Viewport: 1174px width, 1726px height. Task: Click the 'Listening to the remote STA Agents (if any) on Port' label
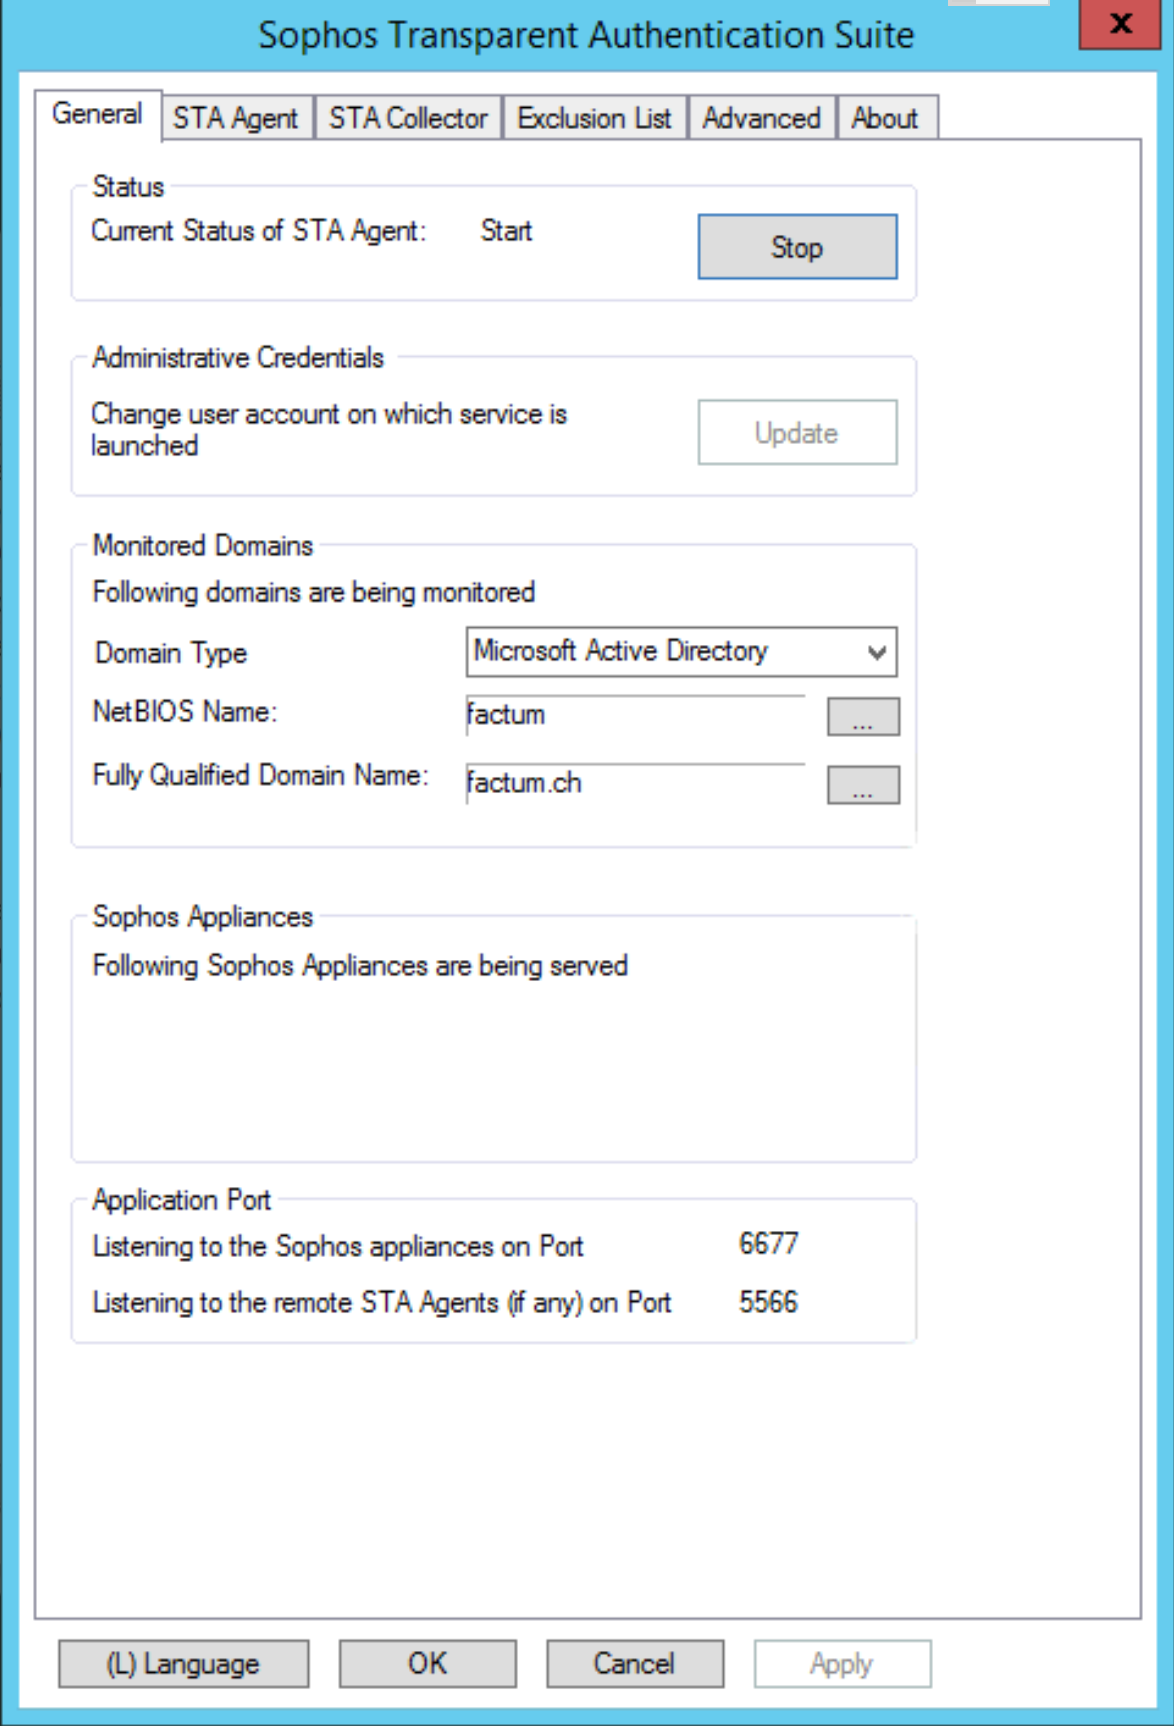(x=382, y=1303)
